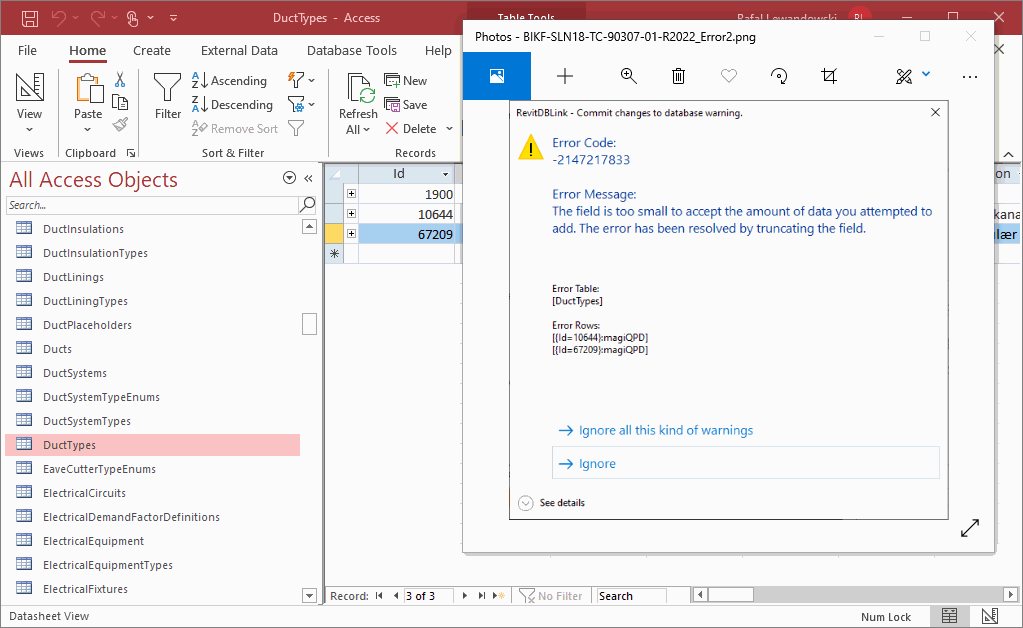
Task: Click the Filter funnel icon
Action: (x=167, y=87)
